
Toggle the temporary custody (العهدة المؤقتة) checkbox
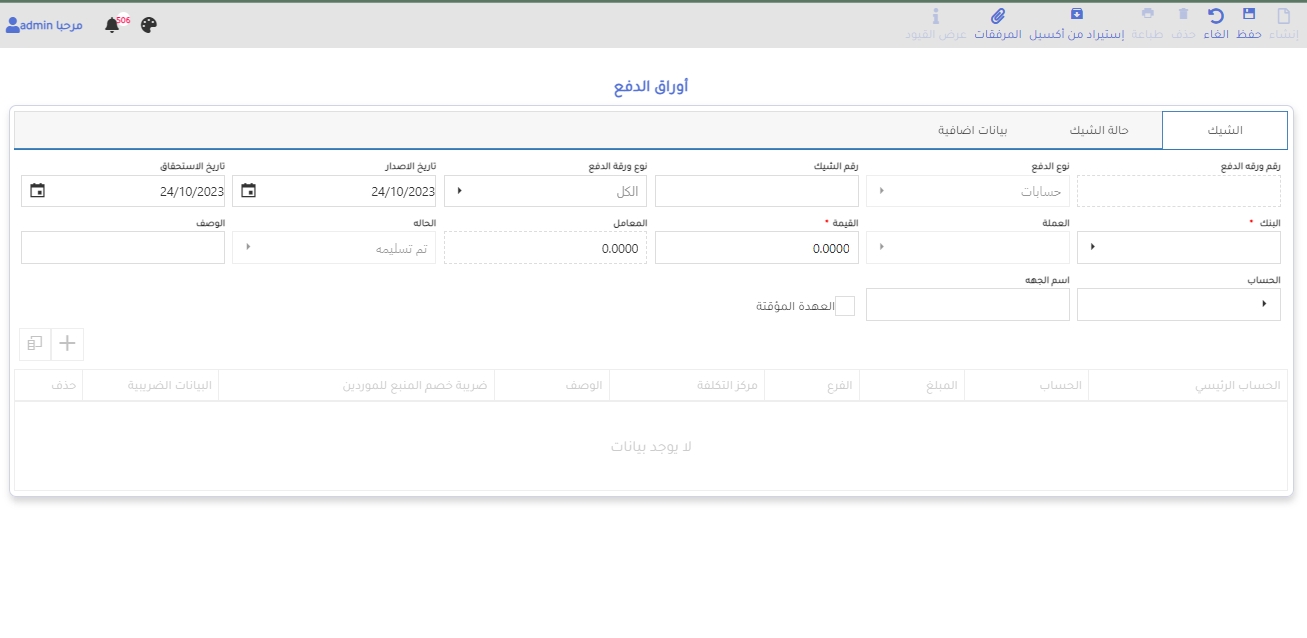[x=845, y=306]
